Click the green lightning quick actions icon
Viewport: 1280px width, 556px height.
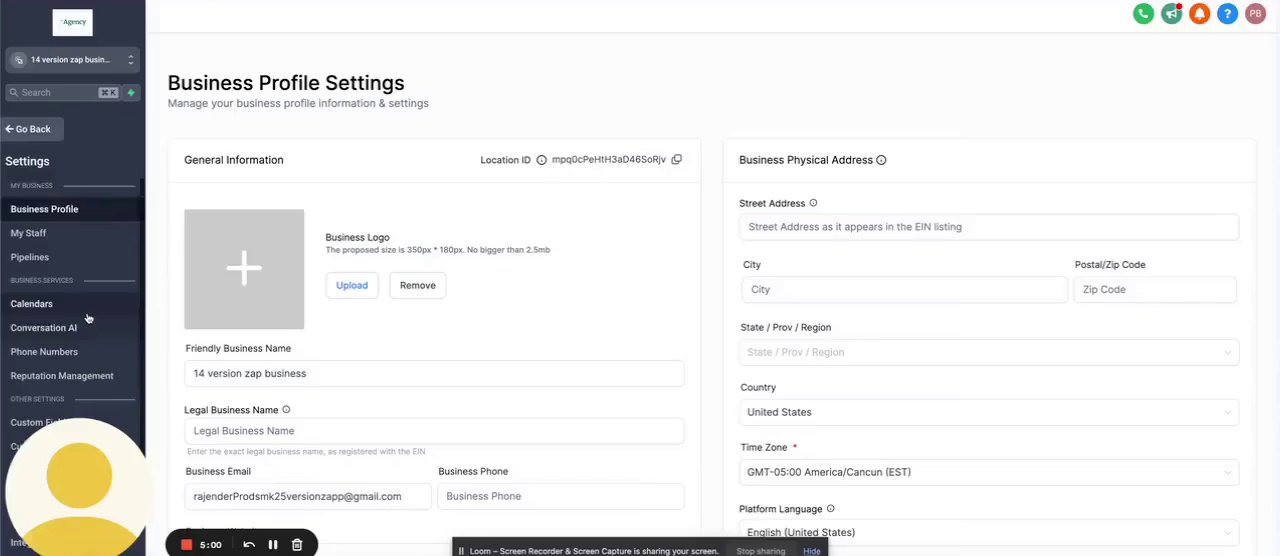pyautogui.click(x=130, y=93)
